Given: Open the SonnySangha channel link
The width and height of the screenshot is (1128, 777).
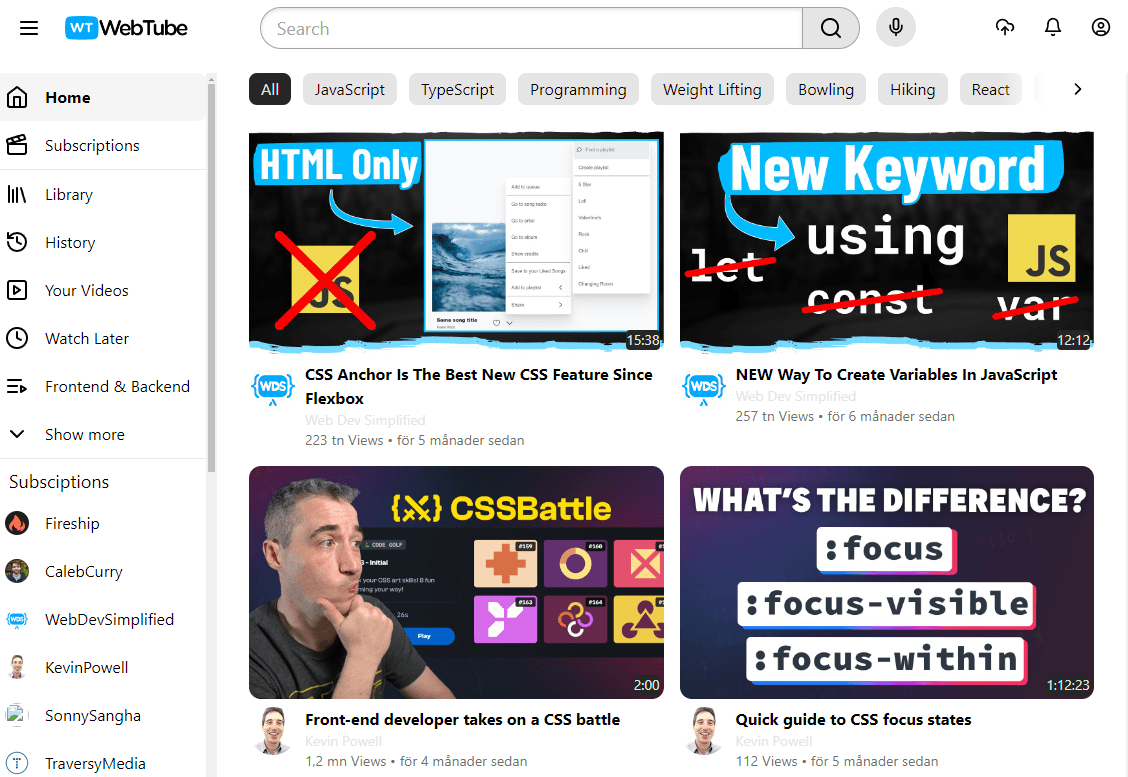Looking at the screenshot, I should (104, 715).
